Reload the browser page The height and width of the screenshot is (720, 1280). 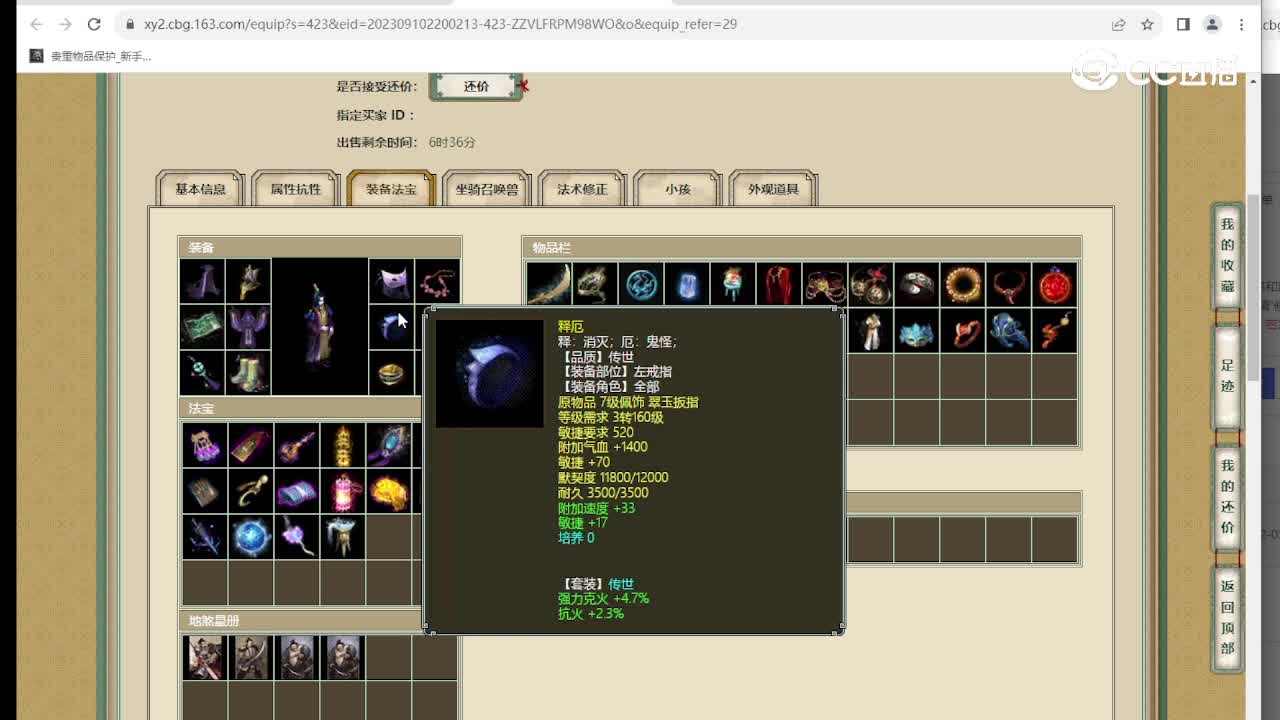tap(94, 24)
